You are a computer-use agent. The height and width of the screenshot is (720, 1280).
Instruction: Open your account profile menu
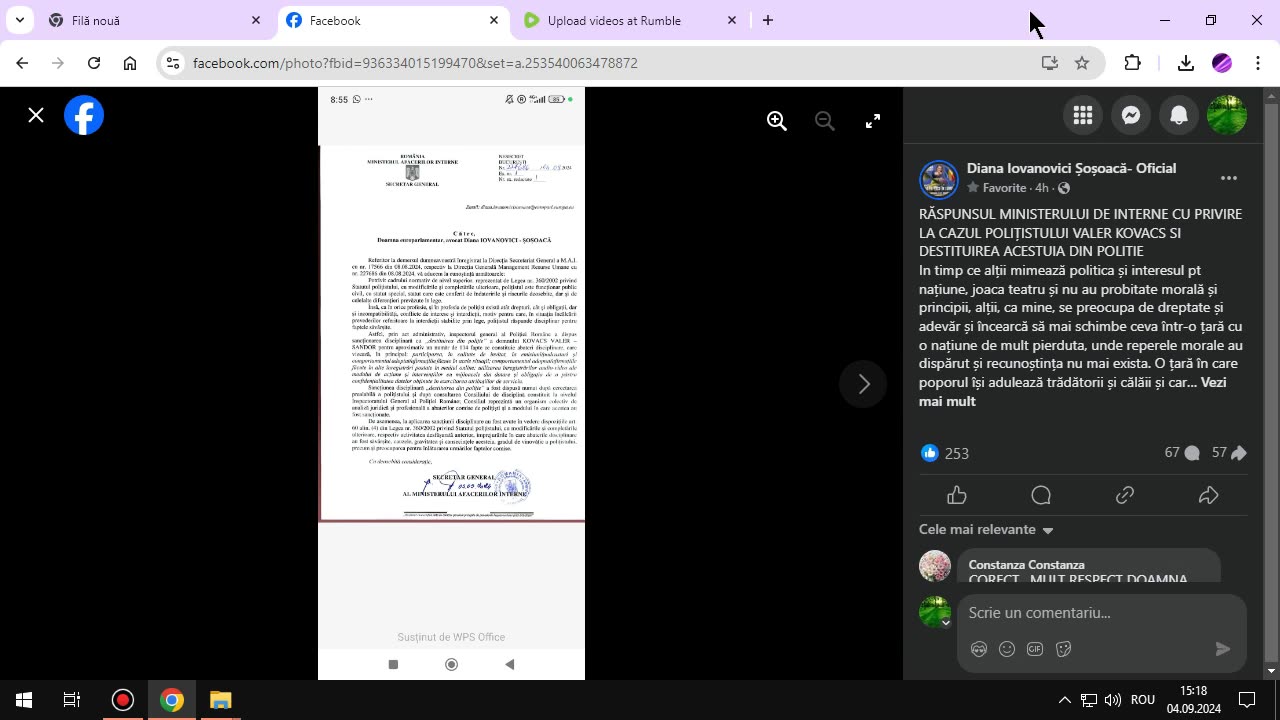tap(1227, 115)
